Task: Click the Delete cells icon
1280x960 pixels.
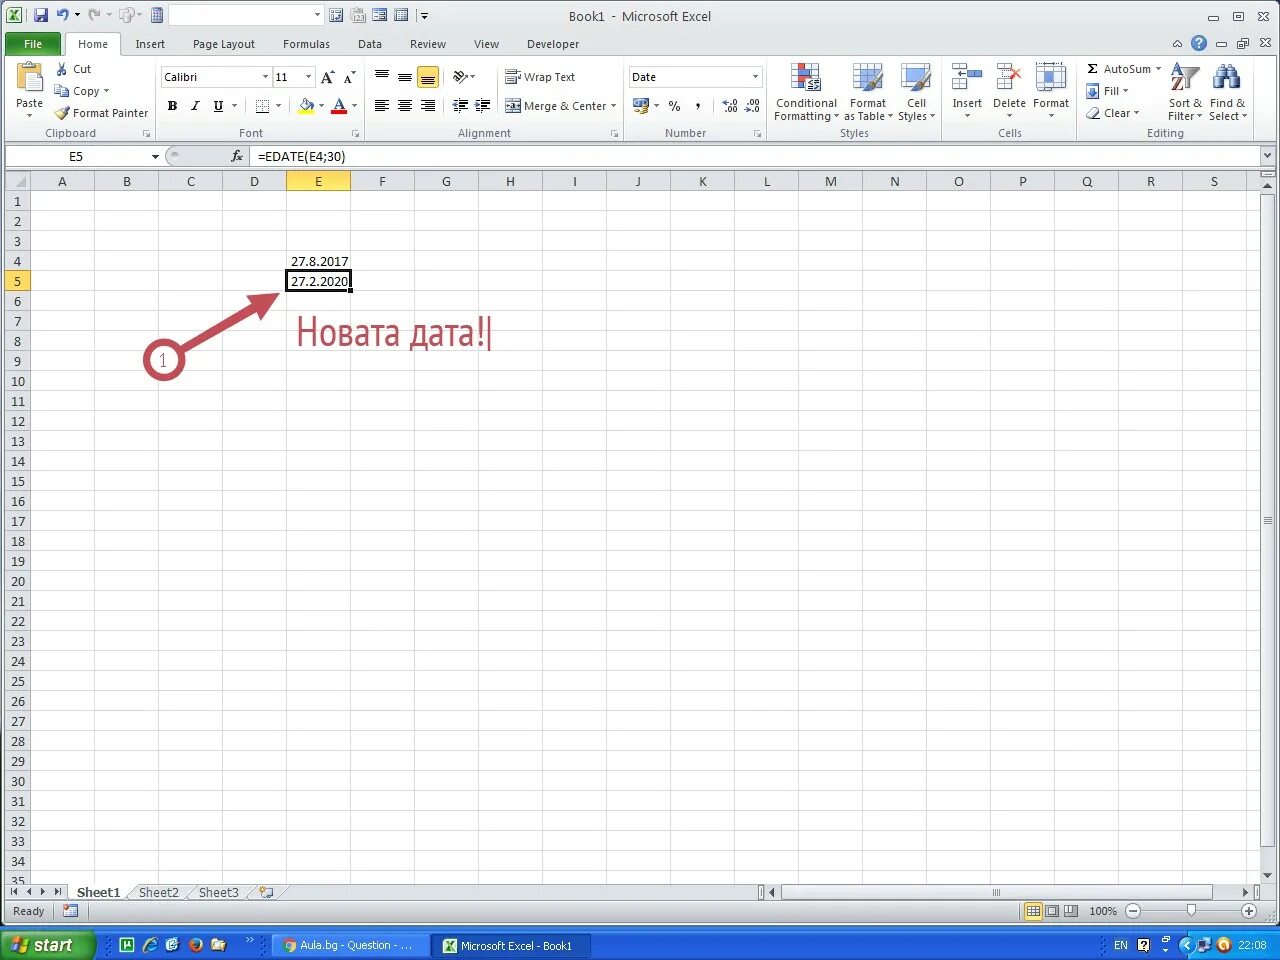Action: [x=1009, y=79]
